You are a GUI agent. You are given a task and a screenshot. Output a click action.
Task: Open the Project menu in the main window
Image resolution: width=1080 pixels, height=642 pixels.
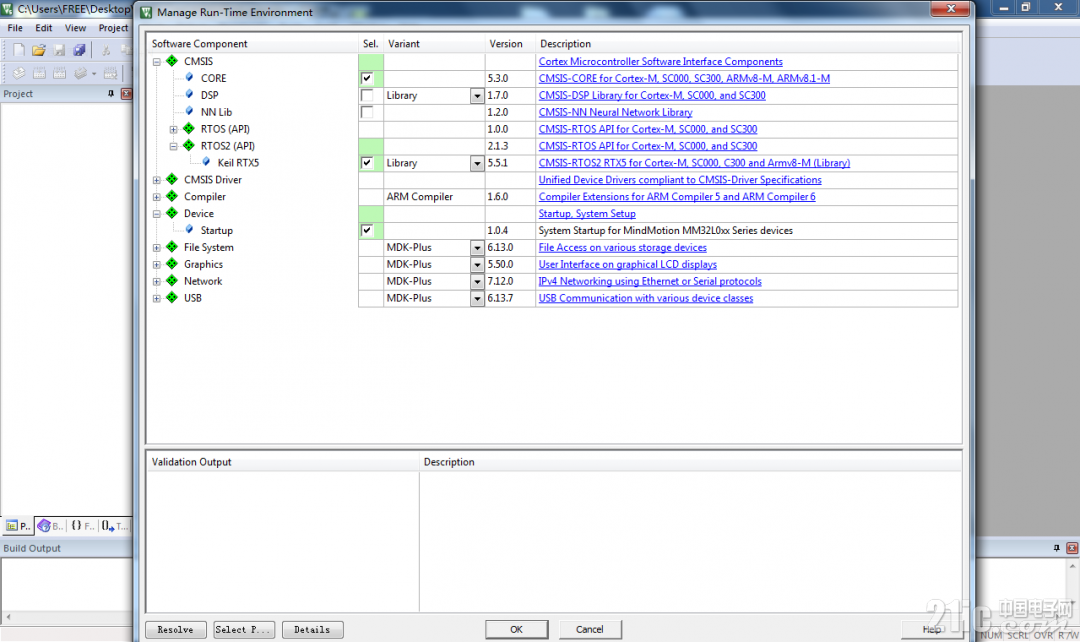(x=113, y=28)
